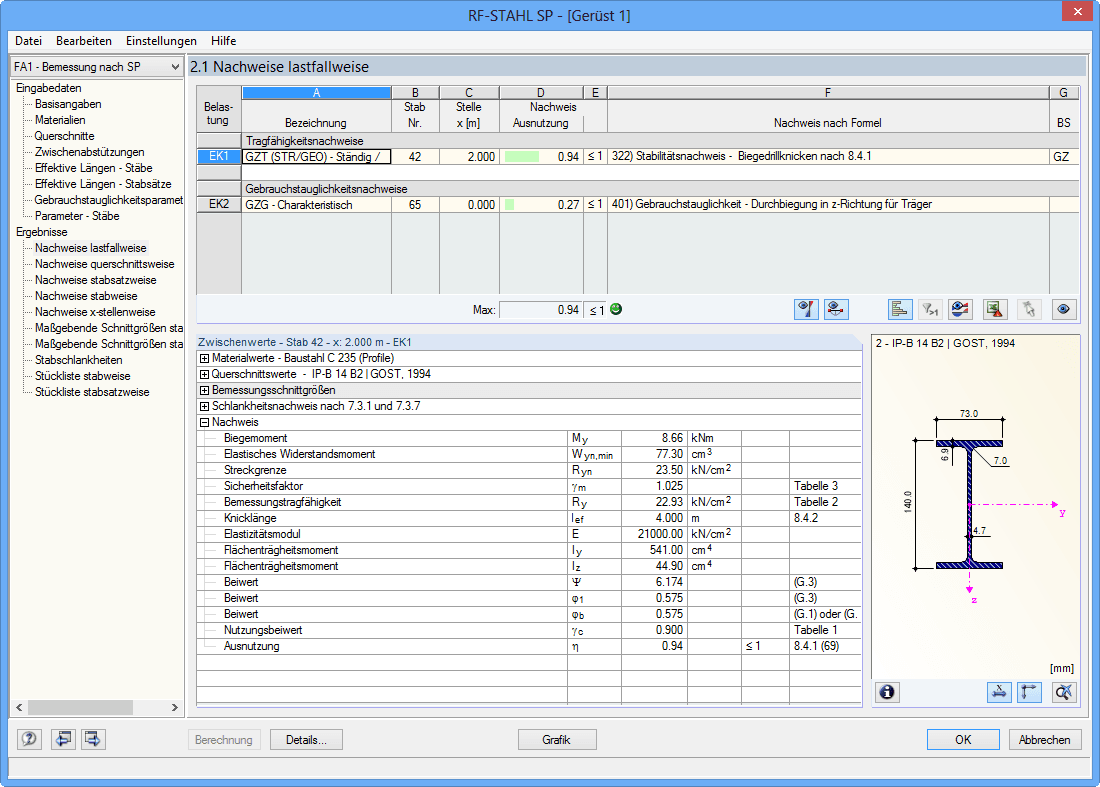Click the colored result diagram eye icon
The height and width of the screenshot is (787, 1100).
point(960,309)
